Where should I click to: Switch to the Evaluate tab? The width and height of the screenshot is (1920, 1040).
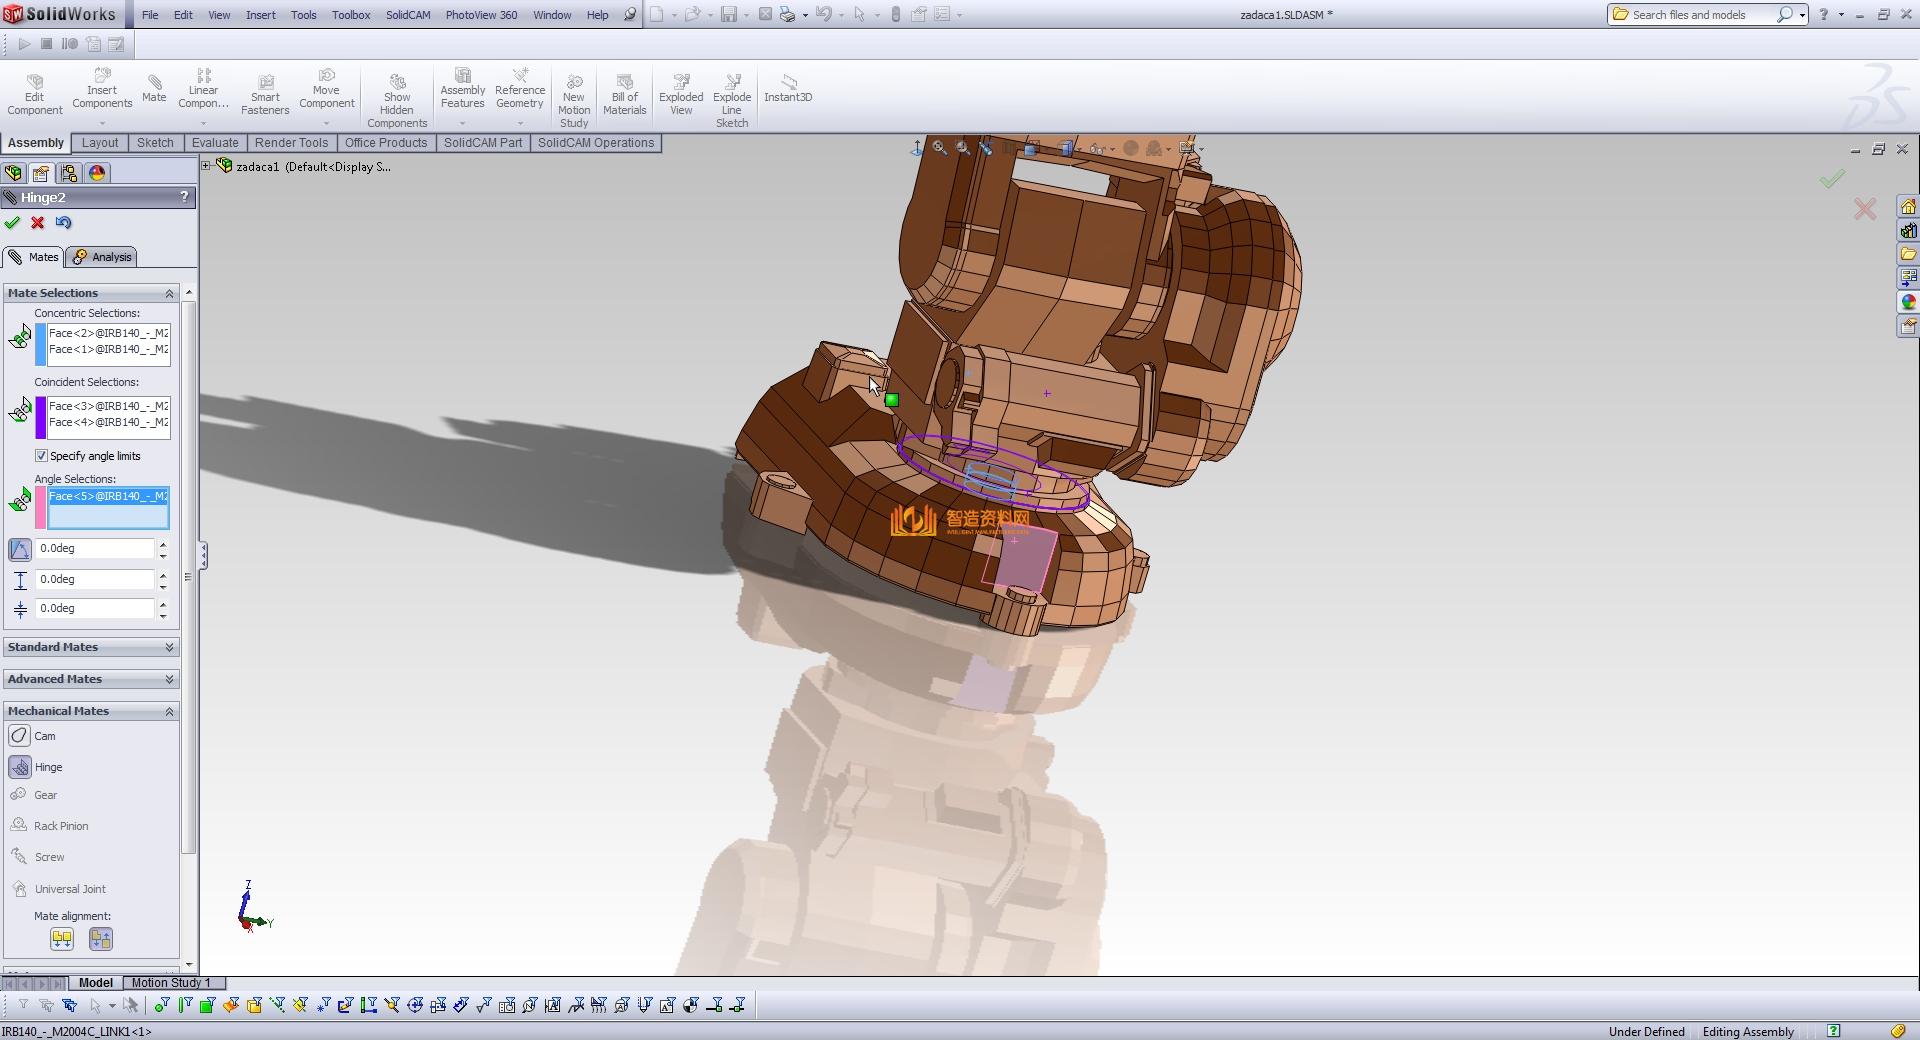215,143
